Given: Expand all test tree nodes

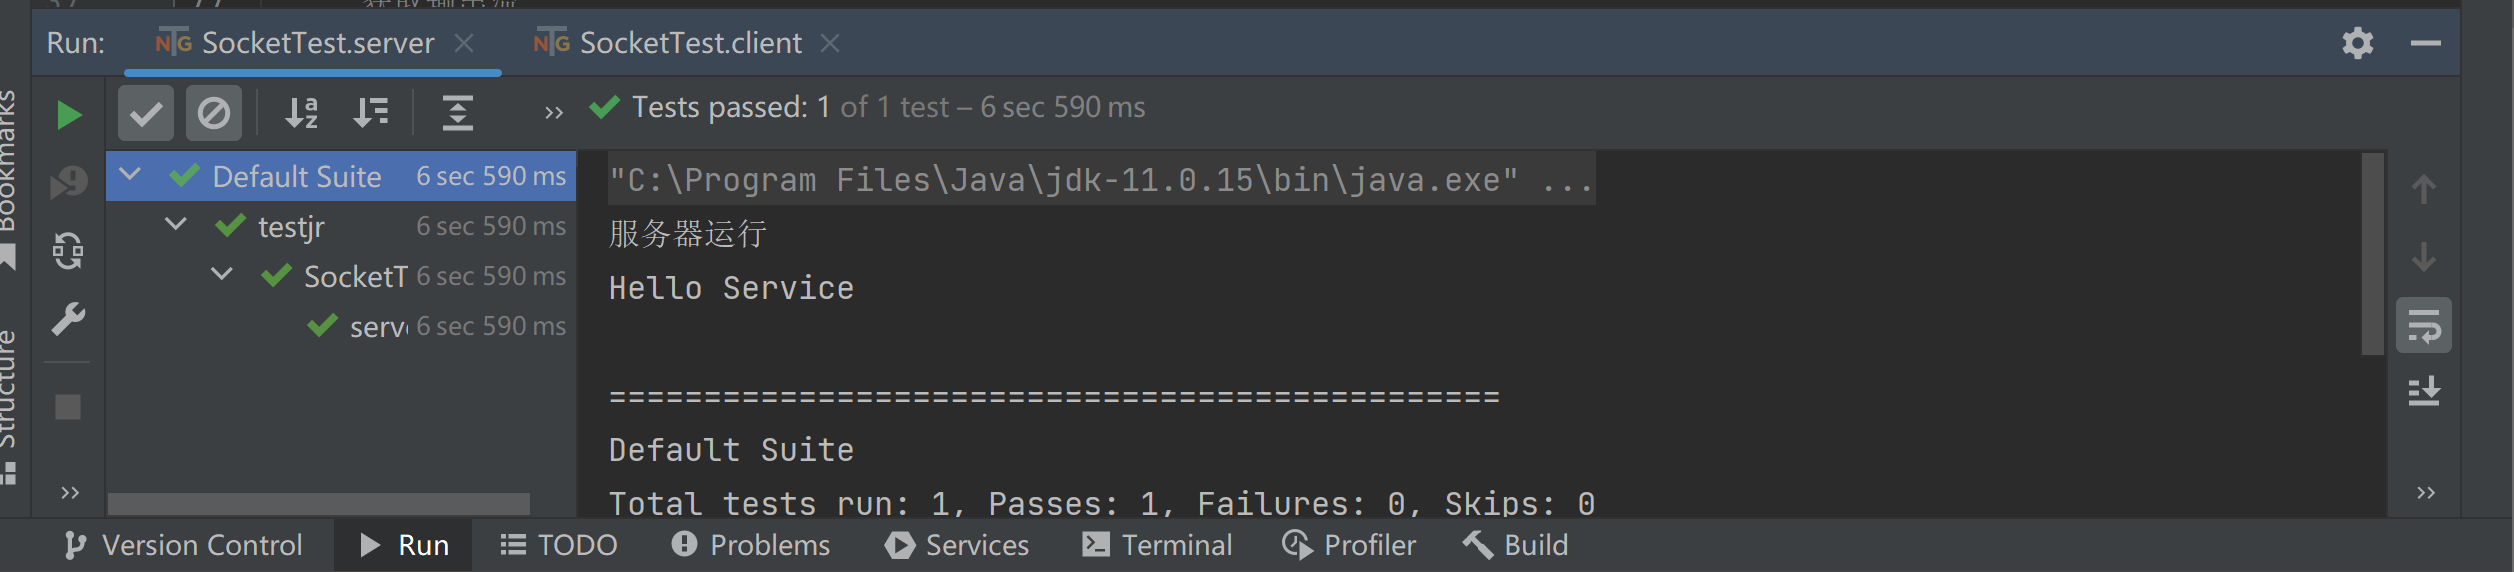Looking at the screenshot, I should [x=458, y=113].
